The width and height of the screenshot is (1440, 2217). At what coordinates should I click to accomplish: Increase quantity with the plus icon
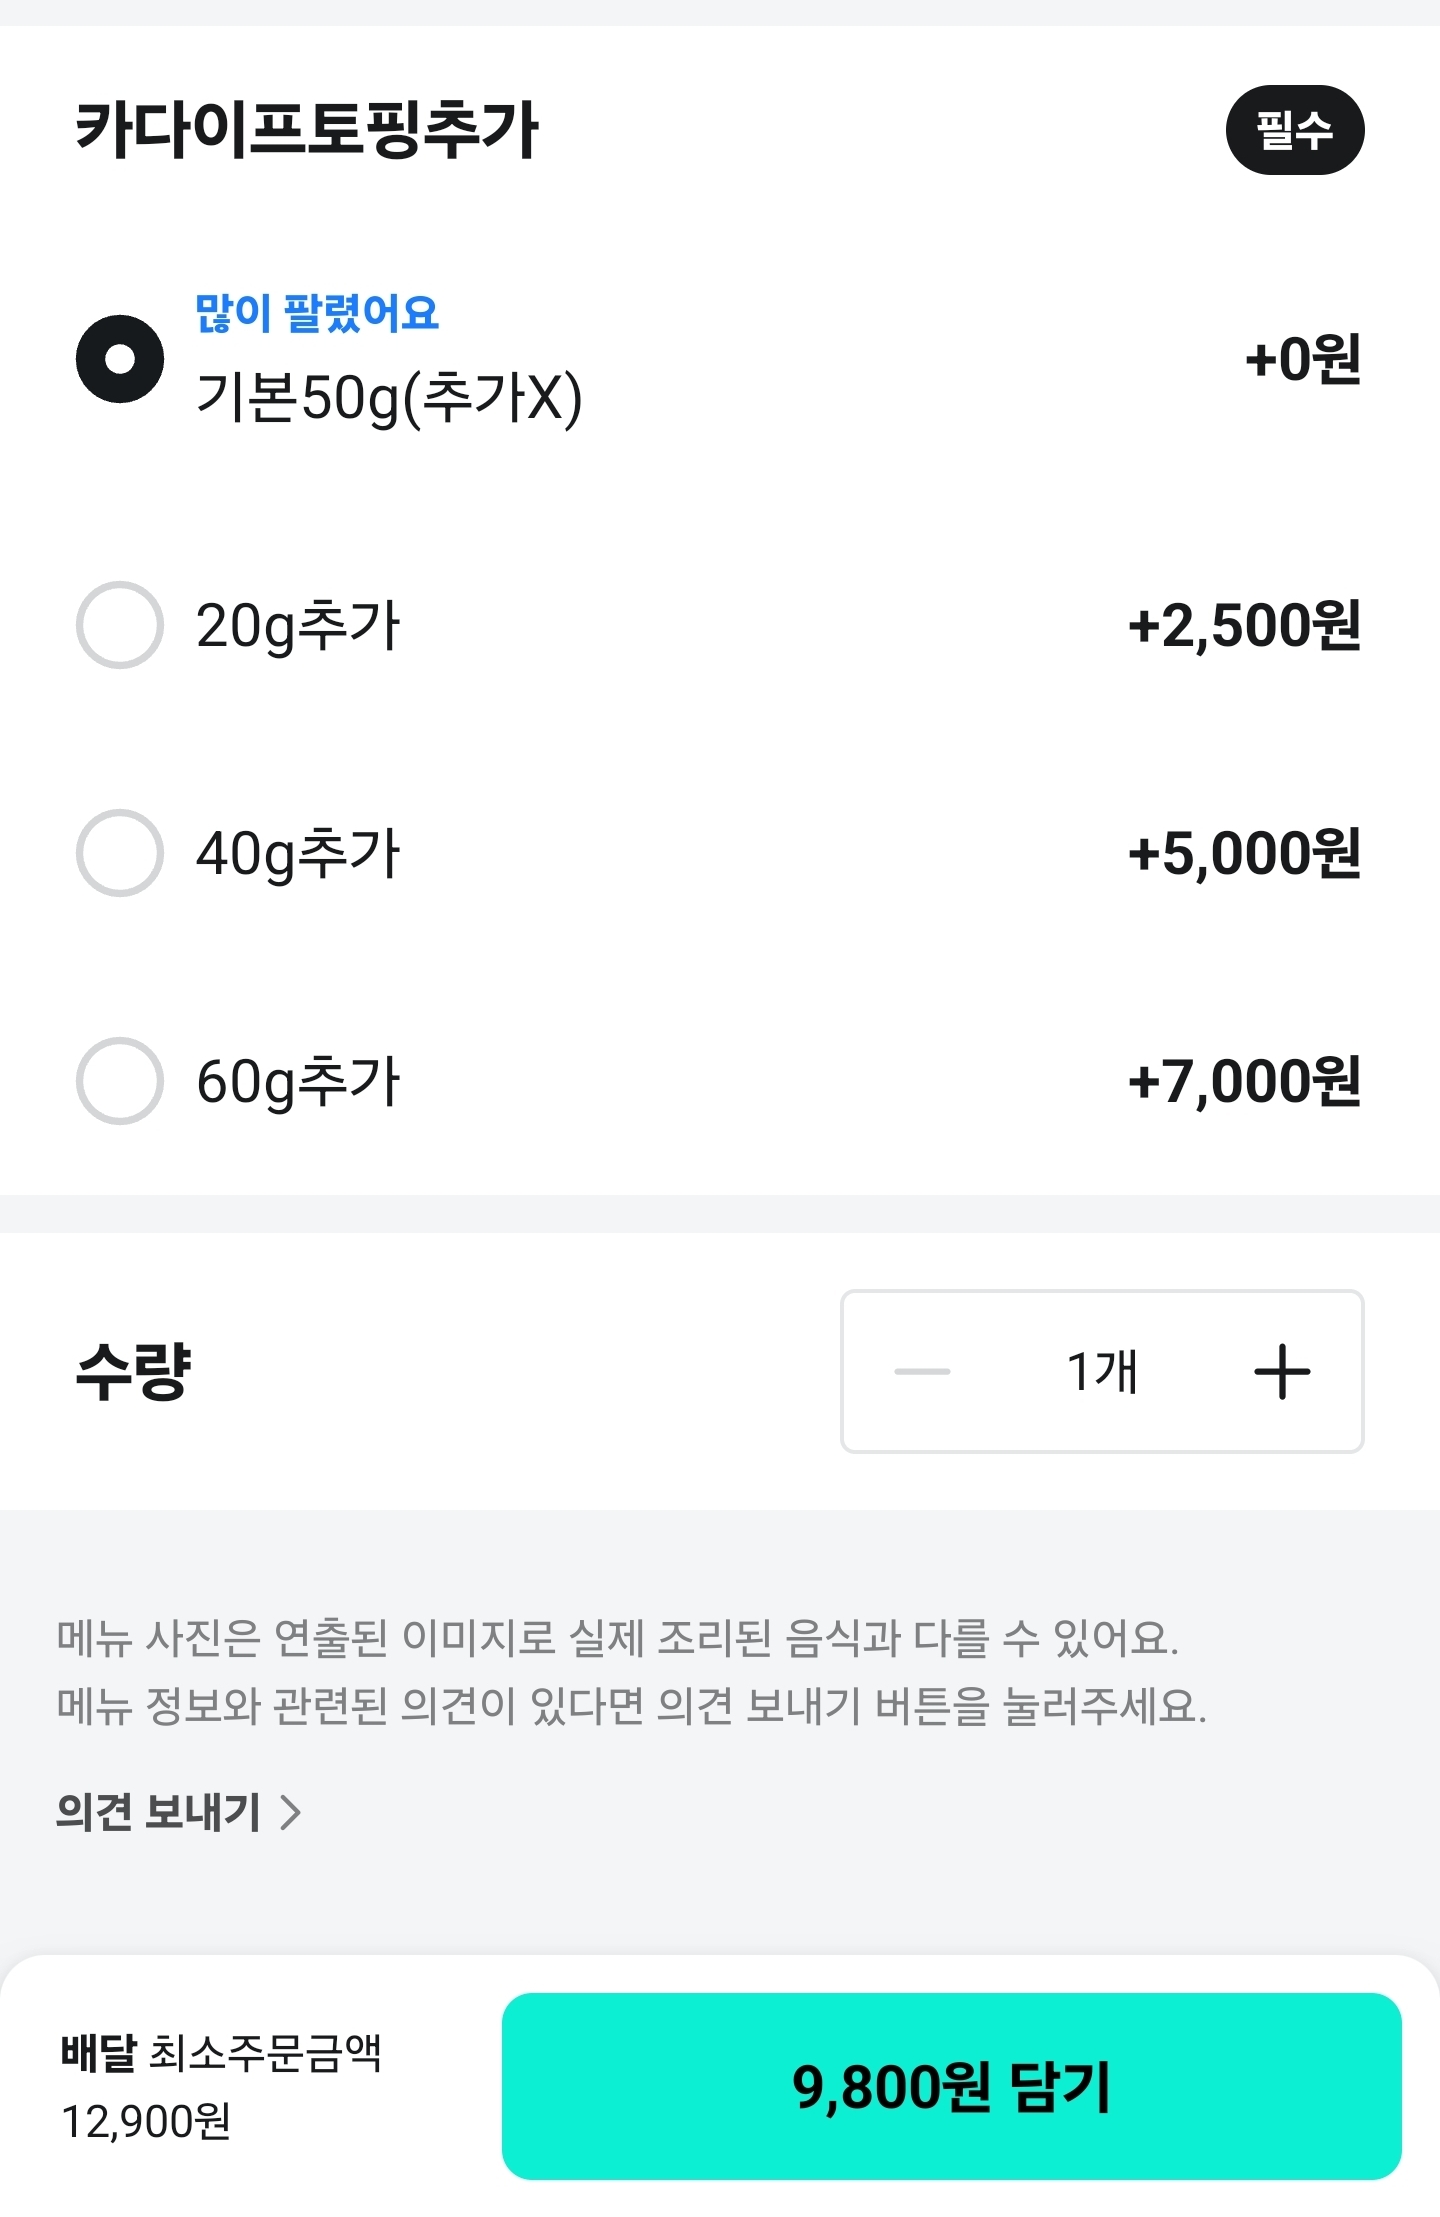click(x=1282, y=1371)
